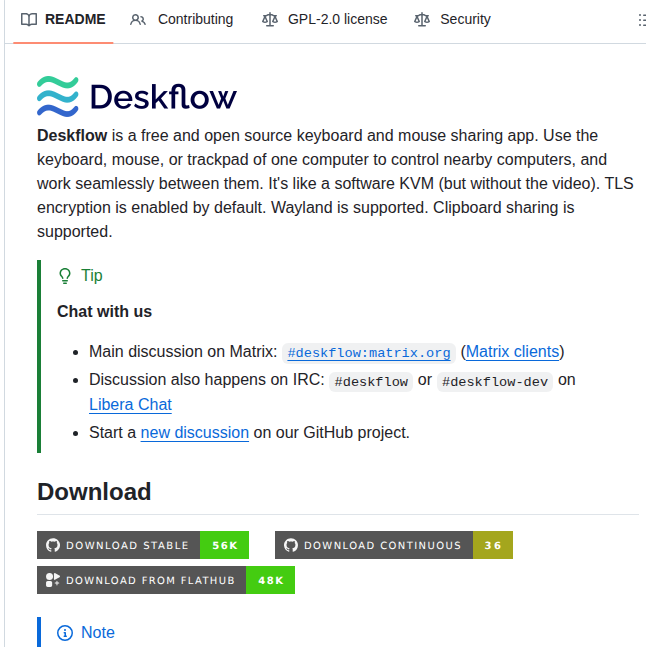This screenshot has width=646, height=647.
Task: Click the Download Continuous badge
Action: [394, 545]
